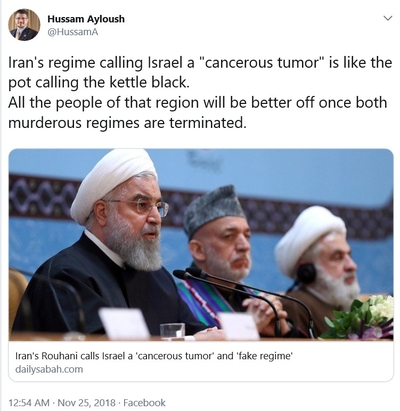Click the gray karakul hat in photo
Viewport: 400px width, 411px height.
pyautogui.click(x=213, y=209)
